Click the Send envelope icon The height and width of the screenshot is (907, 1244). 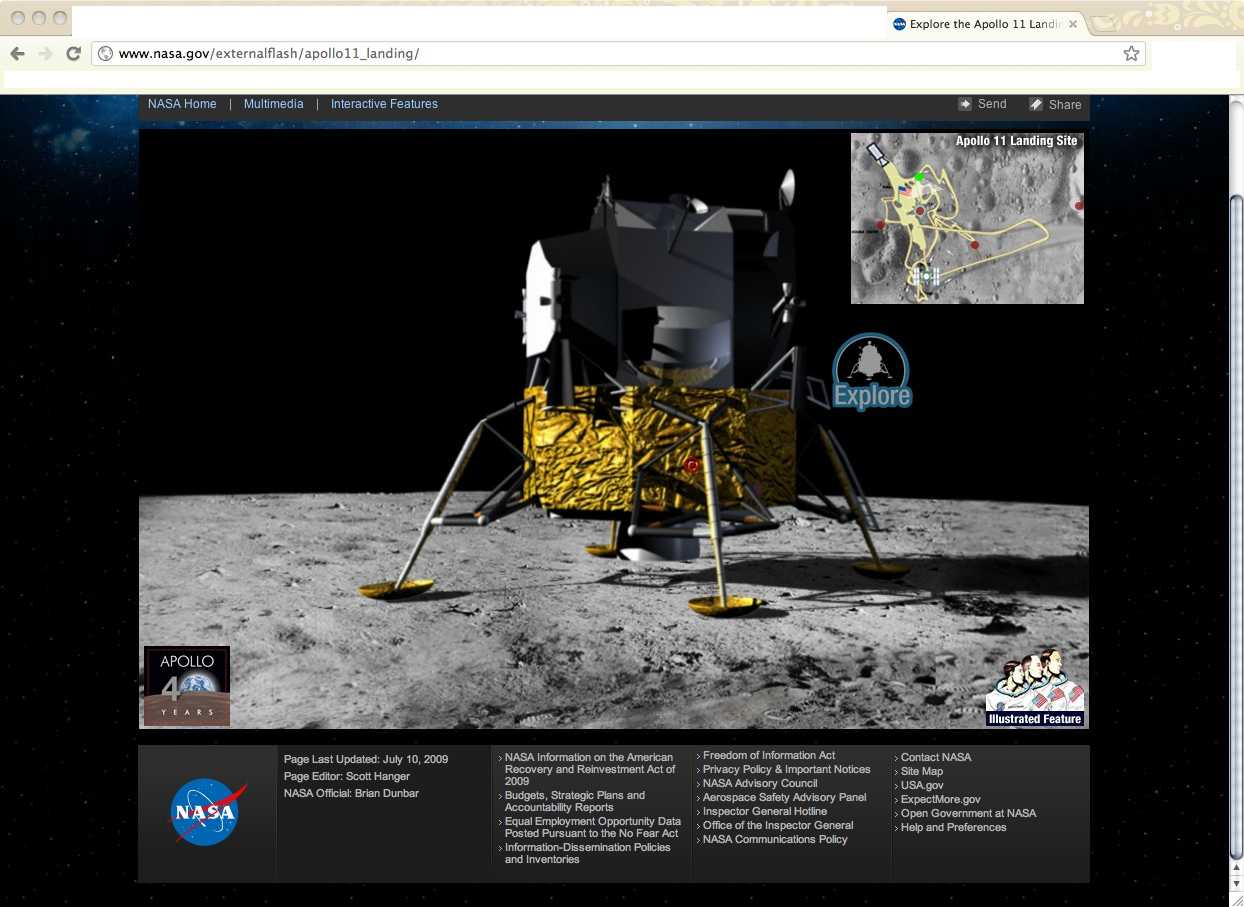coord(965,104)
